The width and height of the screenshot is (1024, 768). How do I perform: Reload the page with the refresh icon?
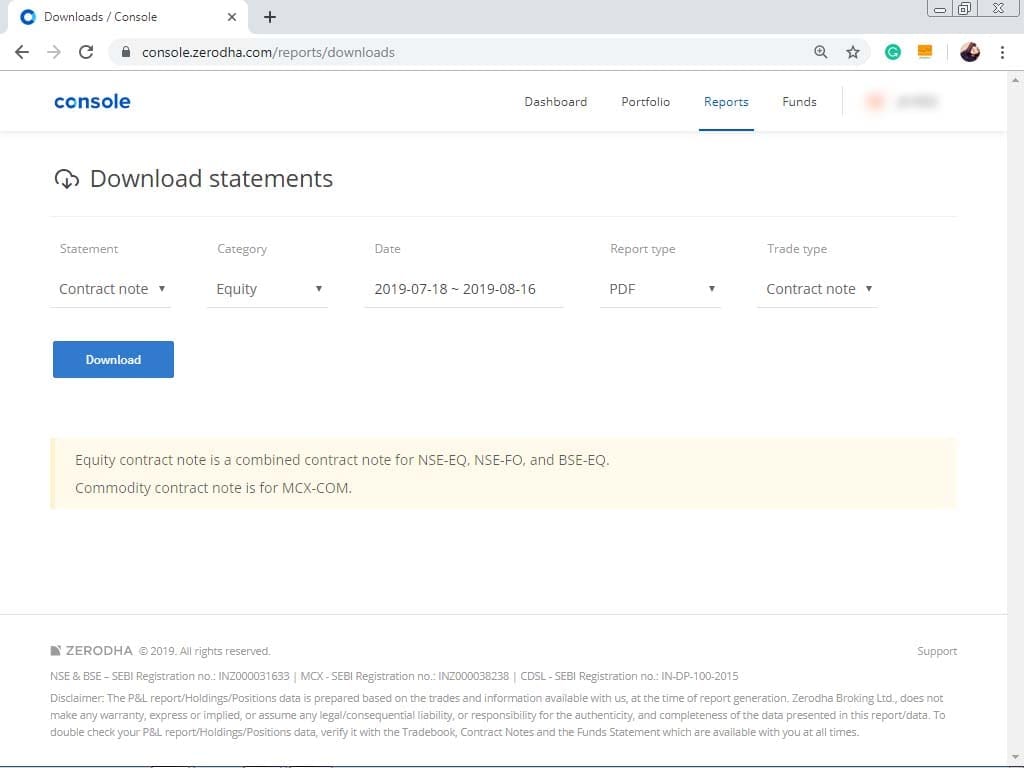click(x=86, y=52)
